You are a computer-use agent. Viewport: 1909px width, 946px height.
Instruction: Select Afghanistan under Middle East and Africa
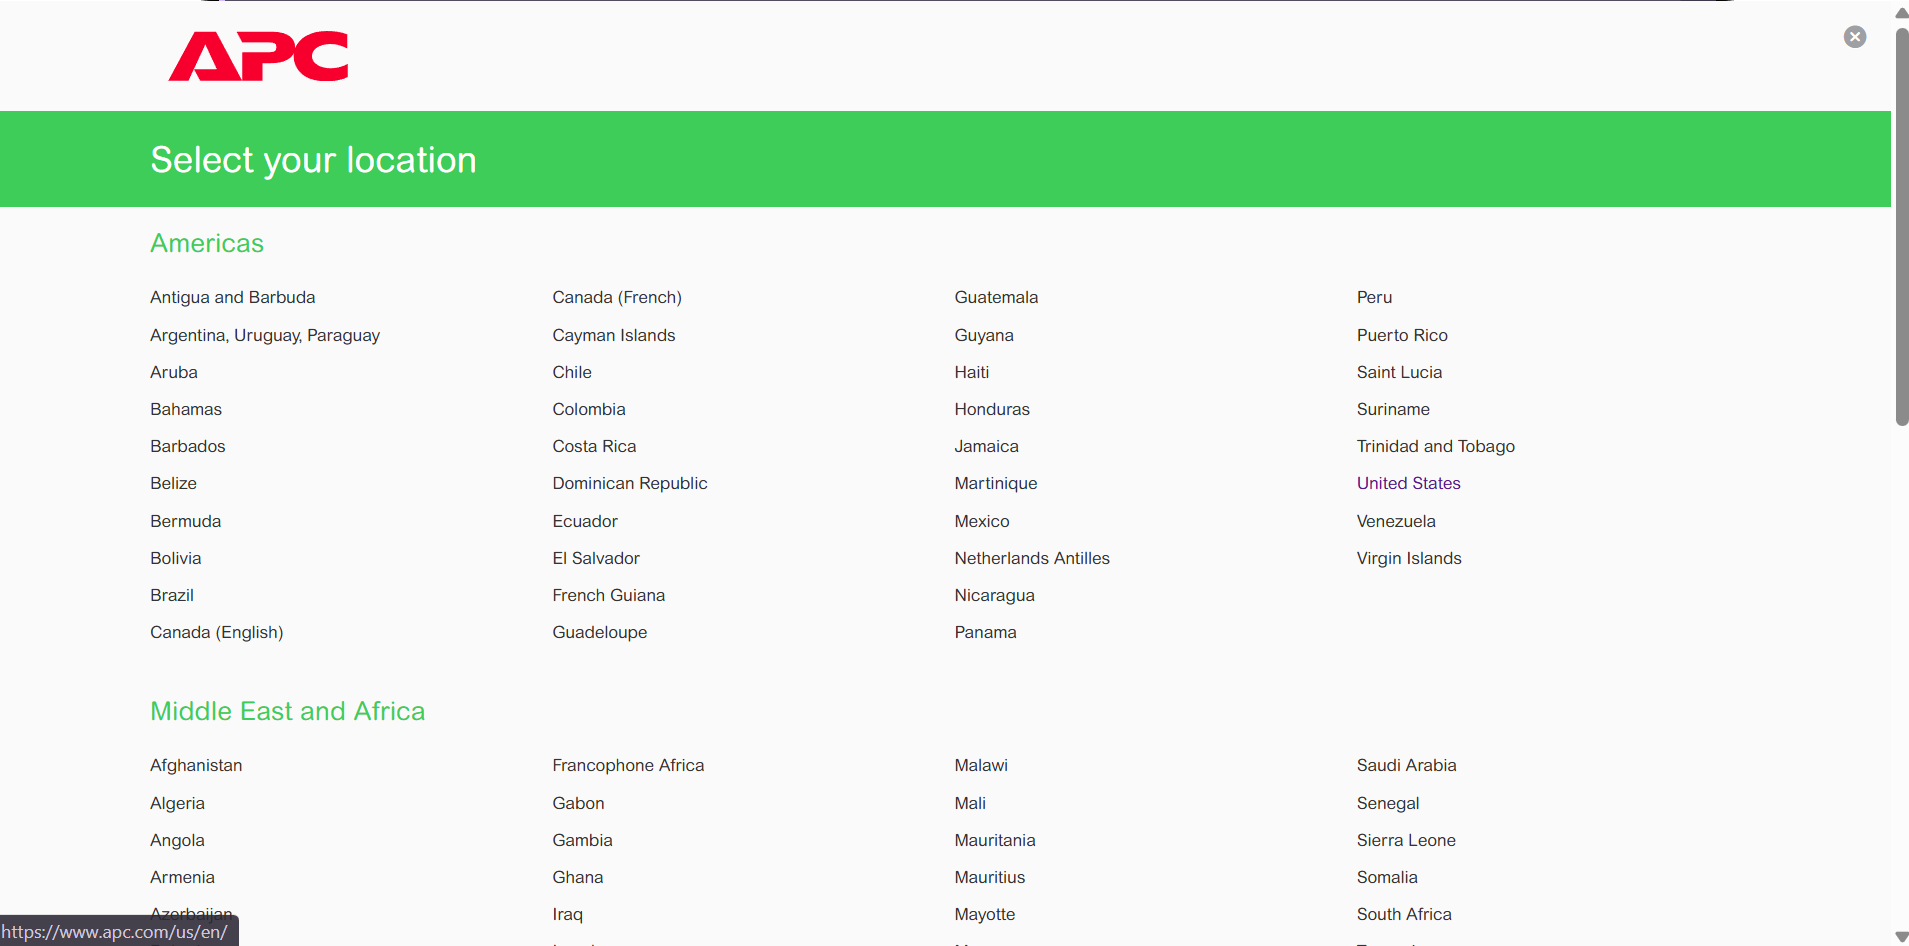pos(196,765)
